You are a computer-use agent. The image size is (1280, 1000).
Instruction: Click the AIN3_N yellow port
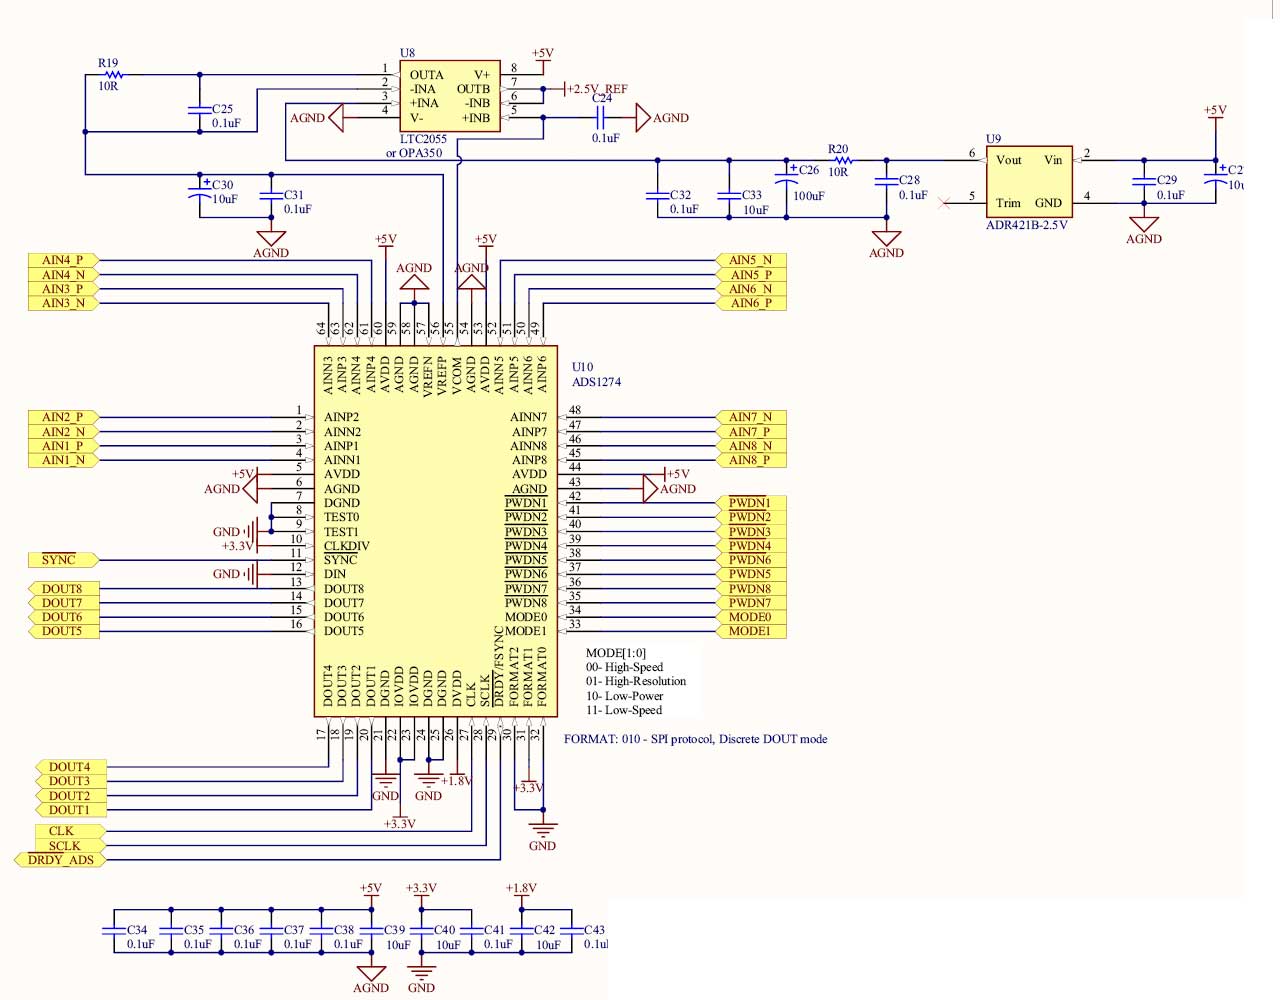[x=64, y=303]
